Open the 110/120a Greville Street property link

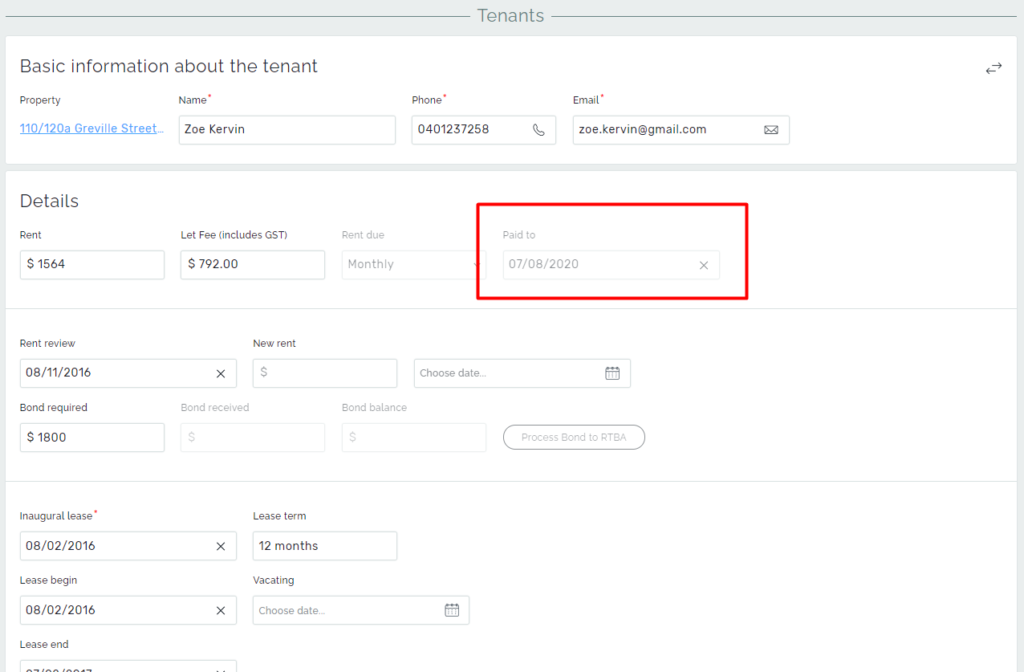pos(91,129)
